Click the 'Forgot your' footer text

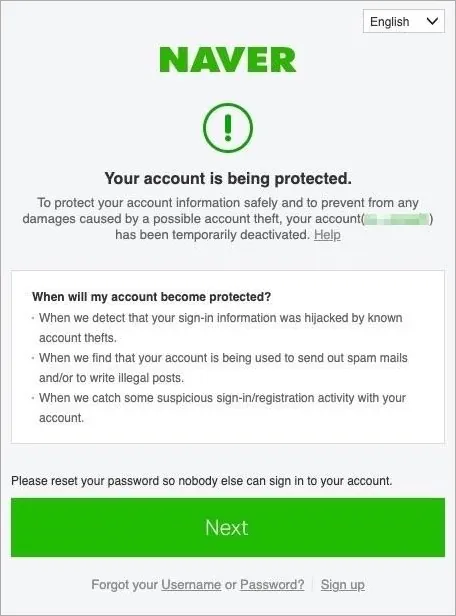124,585
